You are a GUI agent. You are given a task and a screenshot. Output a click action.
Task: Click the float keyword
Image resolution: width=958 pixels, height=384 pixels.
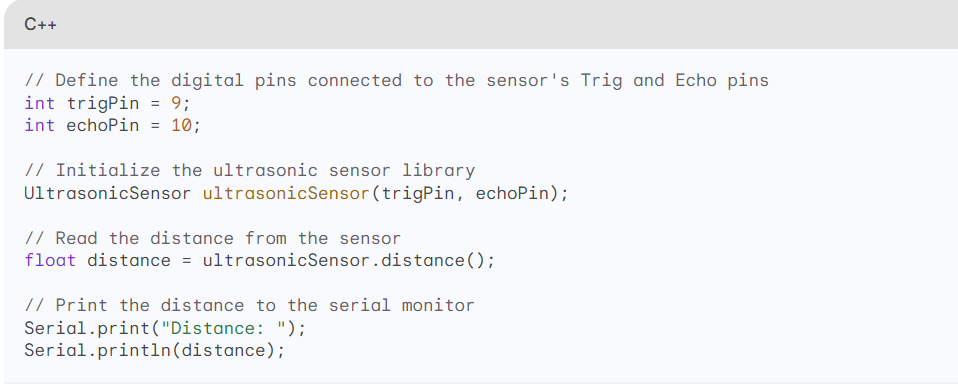coord(50,261)
